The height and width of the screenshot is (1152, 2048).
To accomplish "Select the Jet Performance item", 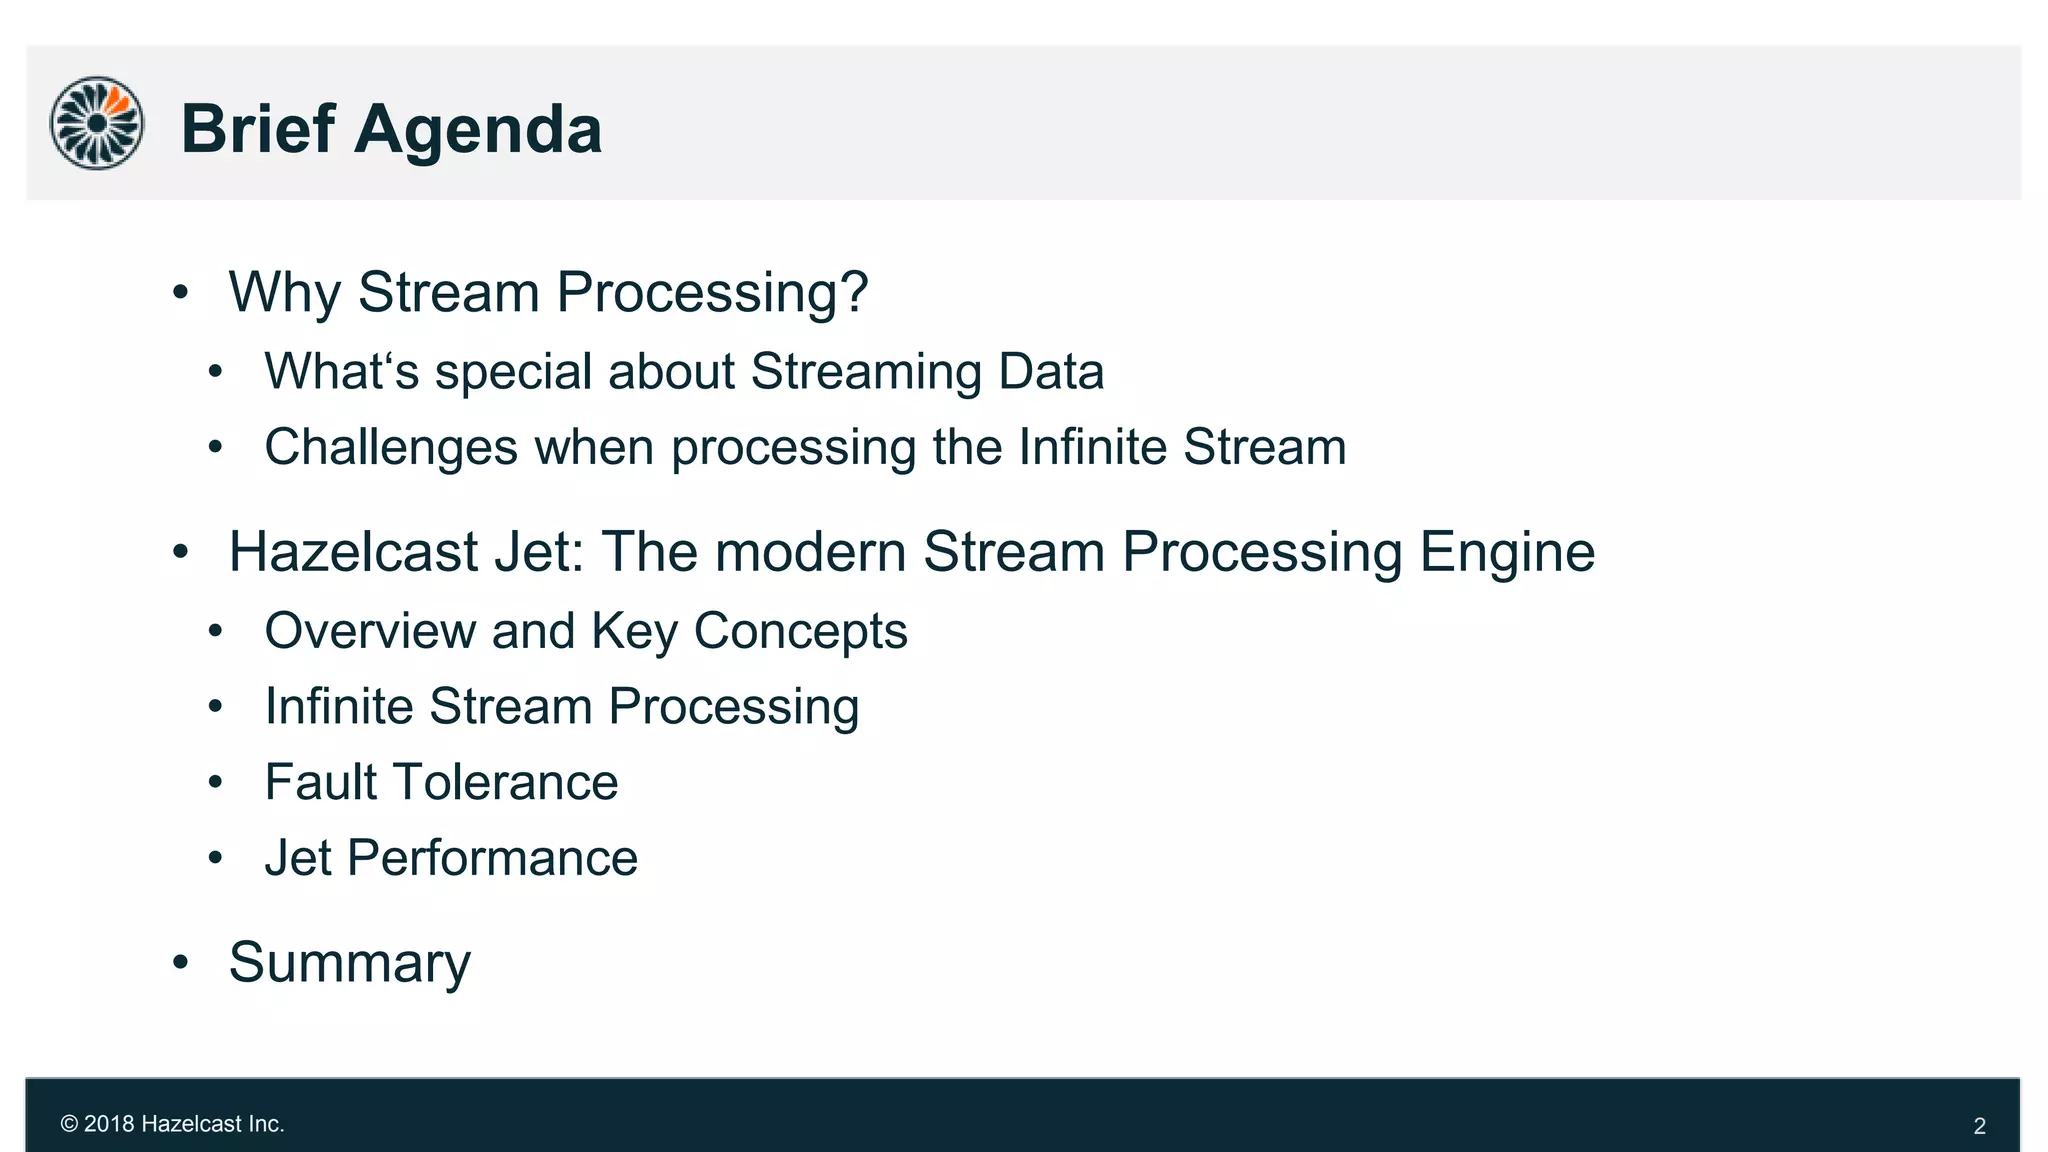I will click(x=451, y=858).
